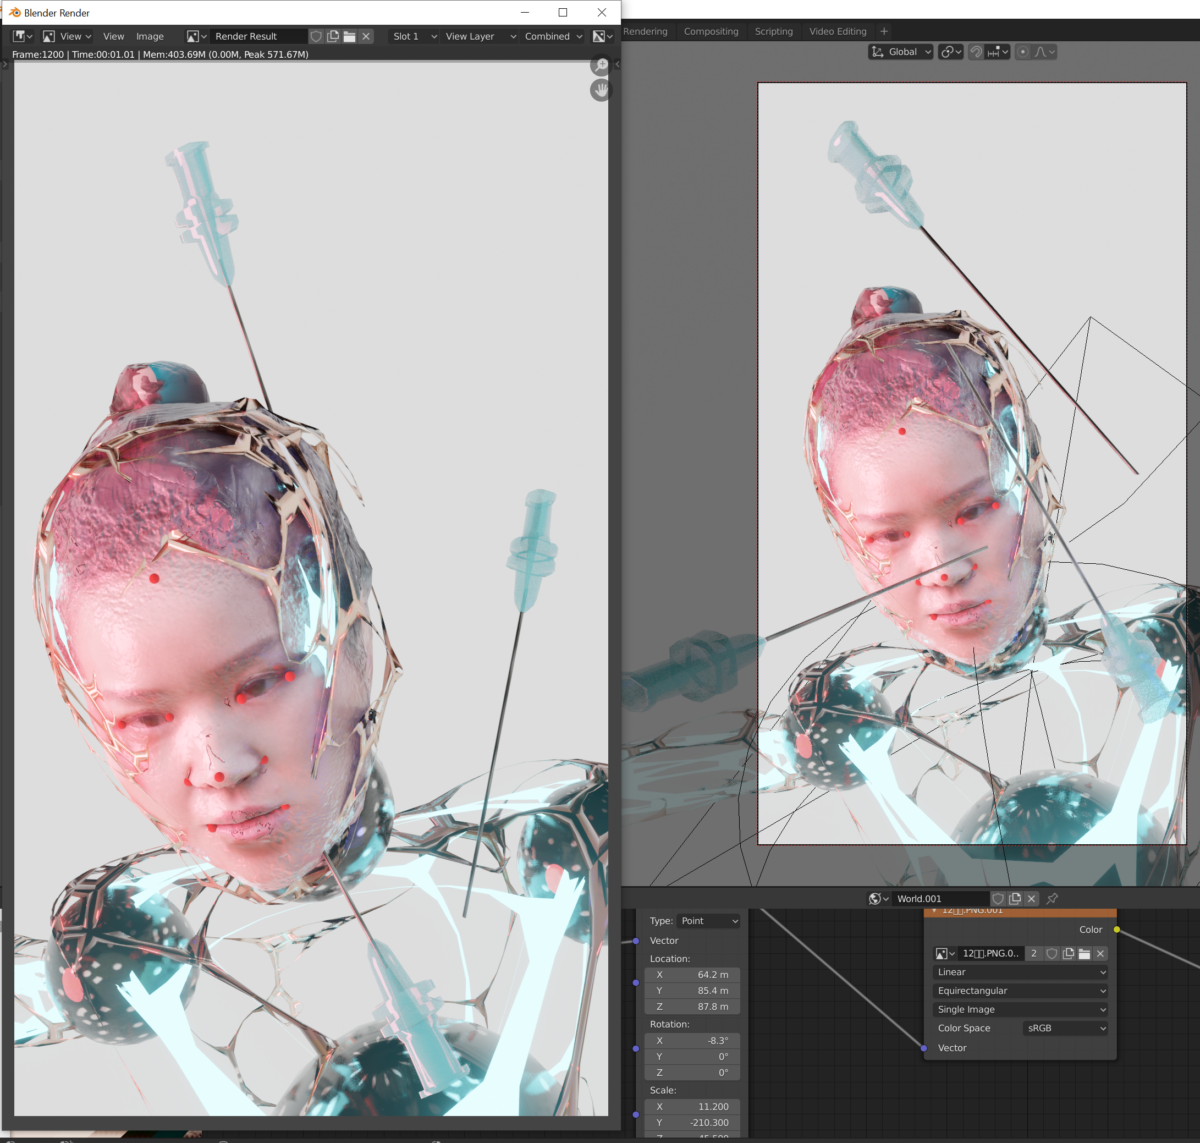Click the zoom magnifier gizmo in render view
Viewport: 1200px width, 1143px height.
pos(600,66)
